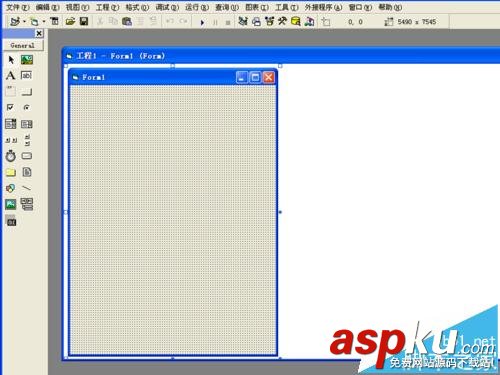Select the Frame control tool
The width and height of the screenshot is (500, 375).
point(11,91)
